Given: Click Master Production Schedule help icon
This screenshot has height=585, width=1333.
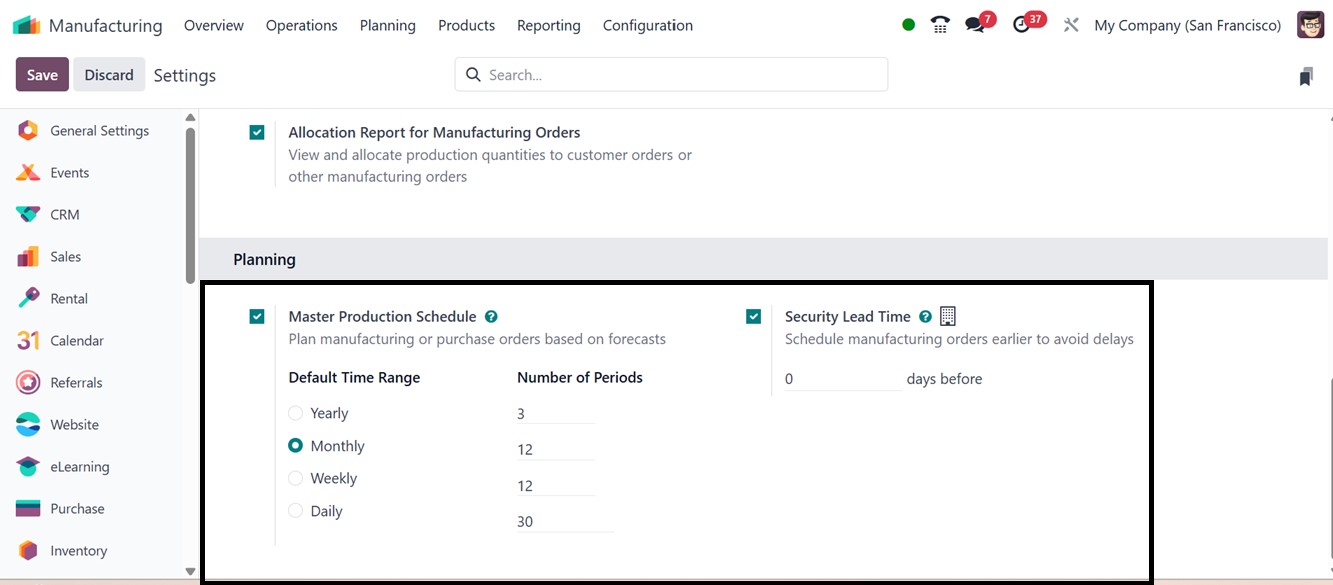Looking at the screenshot, I should click(x=491, y=317).
